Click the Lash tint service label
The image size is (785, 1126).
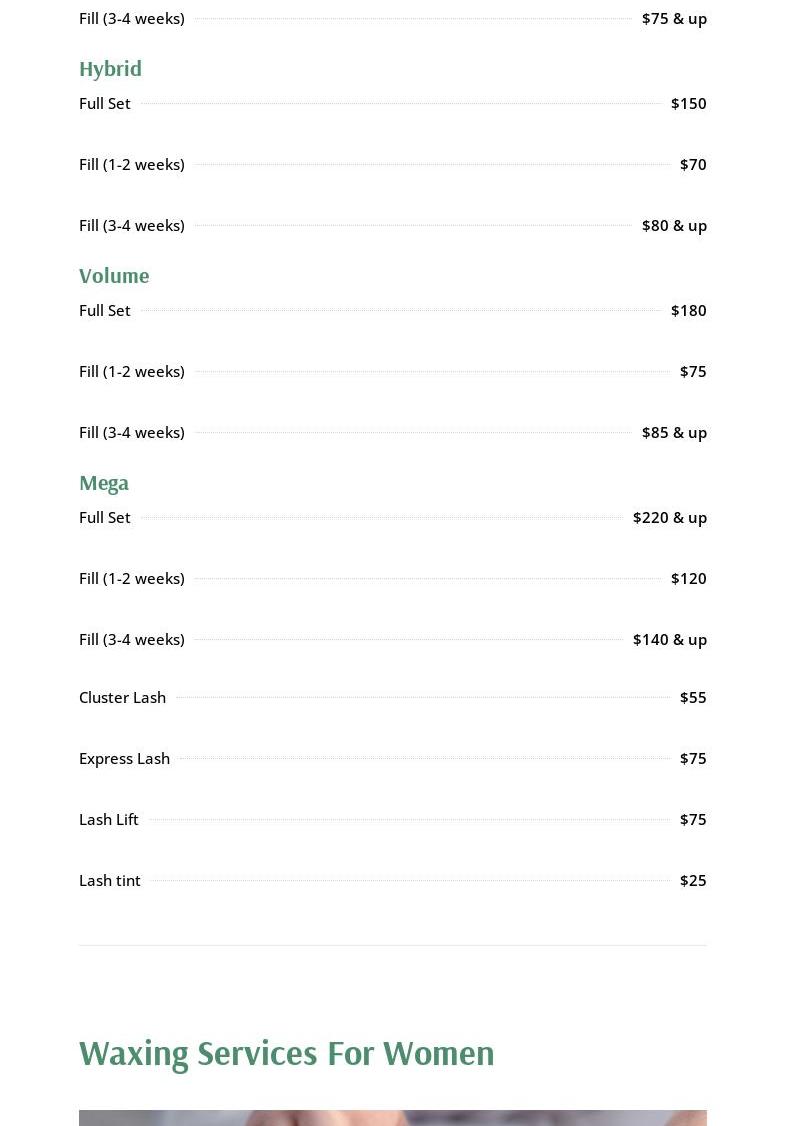pos(110,880)
